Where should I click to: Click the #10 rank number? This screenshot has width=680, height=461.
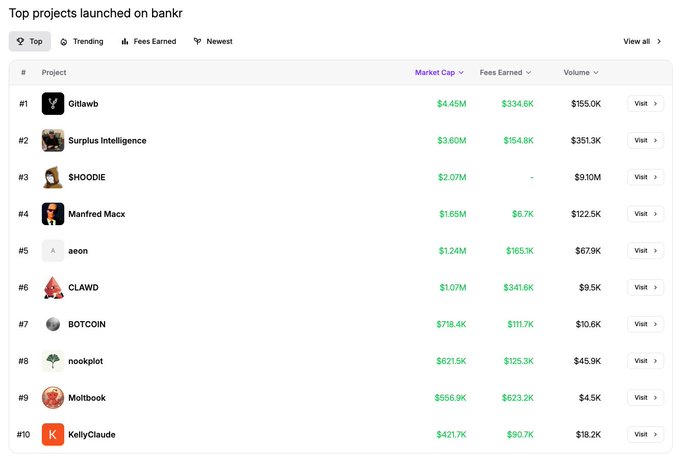click(x=23, y=435)
